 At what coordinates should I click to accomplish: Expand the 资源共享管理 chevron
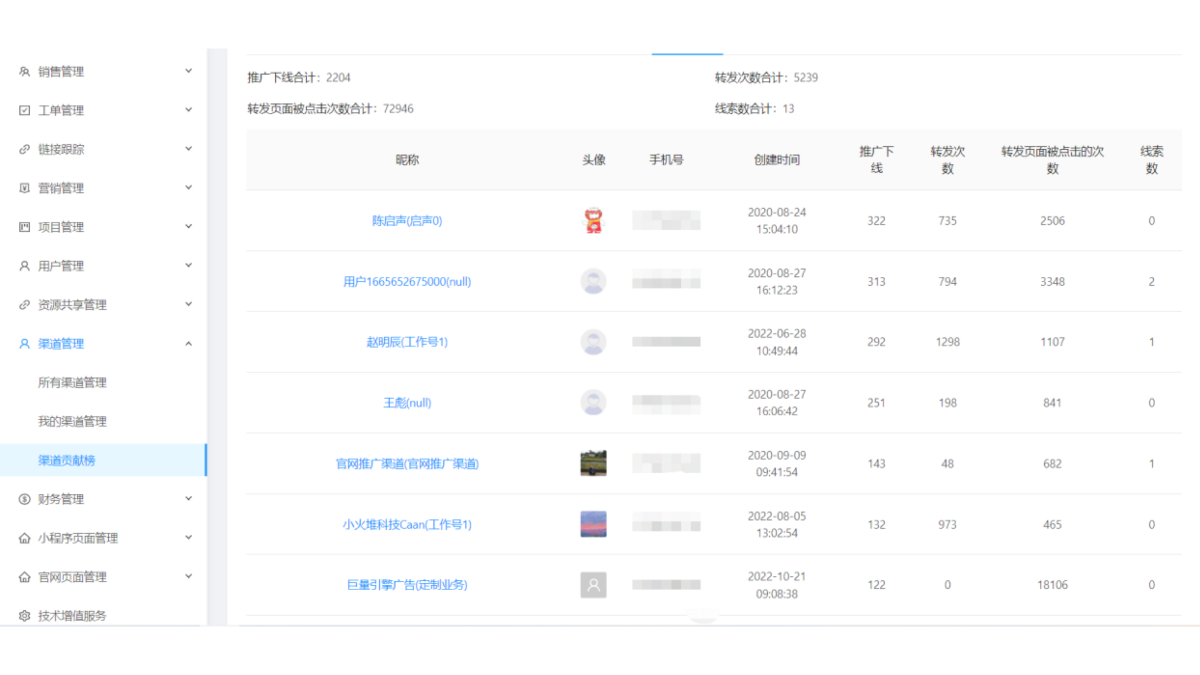click(x=188, y=305)
